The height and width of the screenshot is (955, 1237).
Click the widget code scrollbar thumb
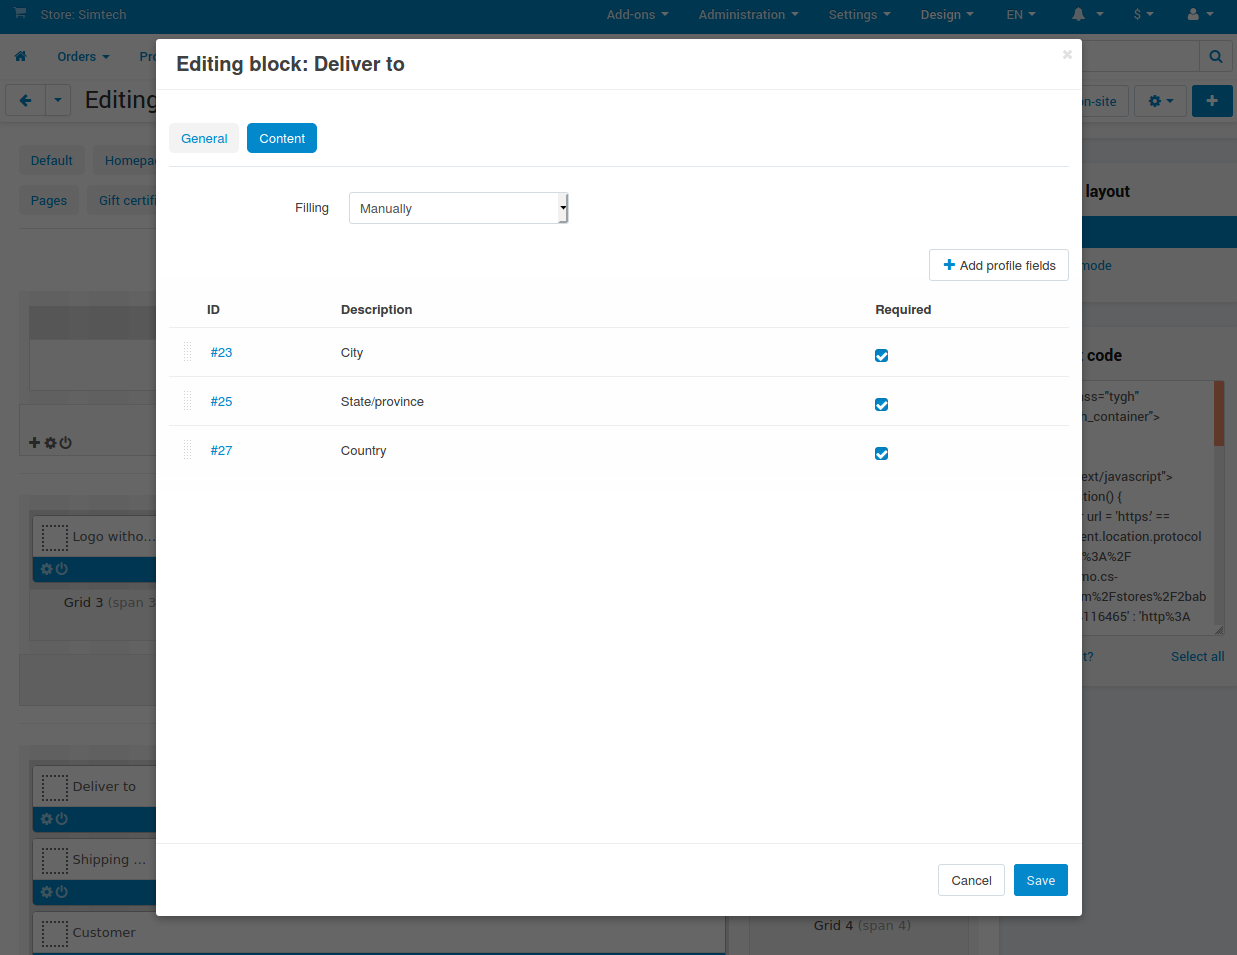click(x=1219, y=413)
